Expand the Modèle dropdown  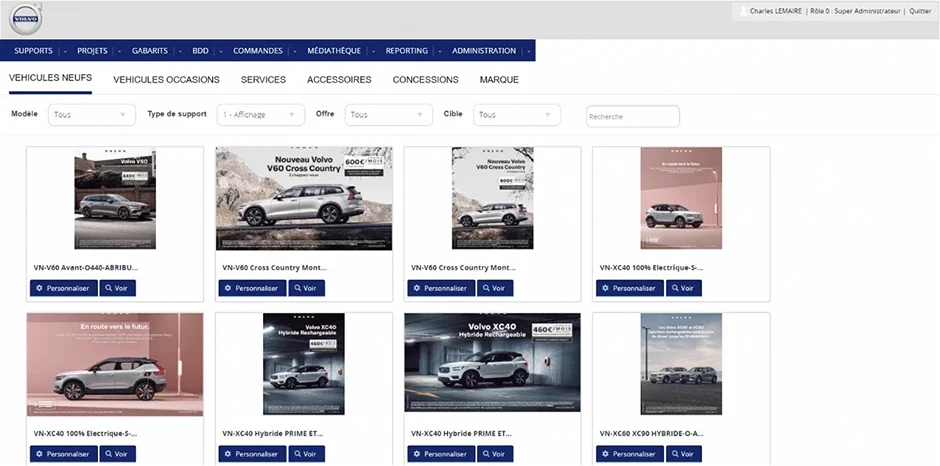coord(92,115)
